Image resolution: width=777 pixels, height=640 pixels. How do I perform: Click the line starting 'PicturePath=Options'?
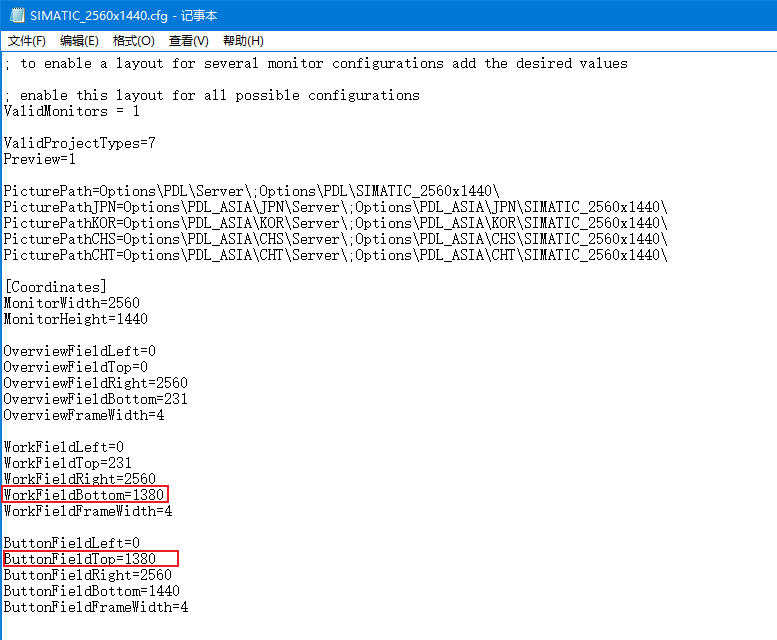click(x=251, y=191)
